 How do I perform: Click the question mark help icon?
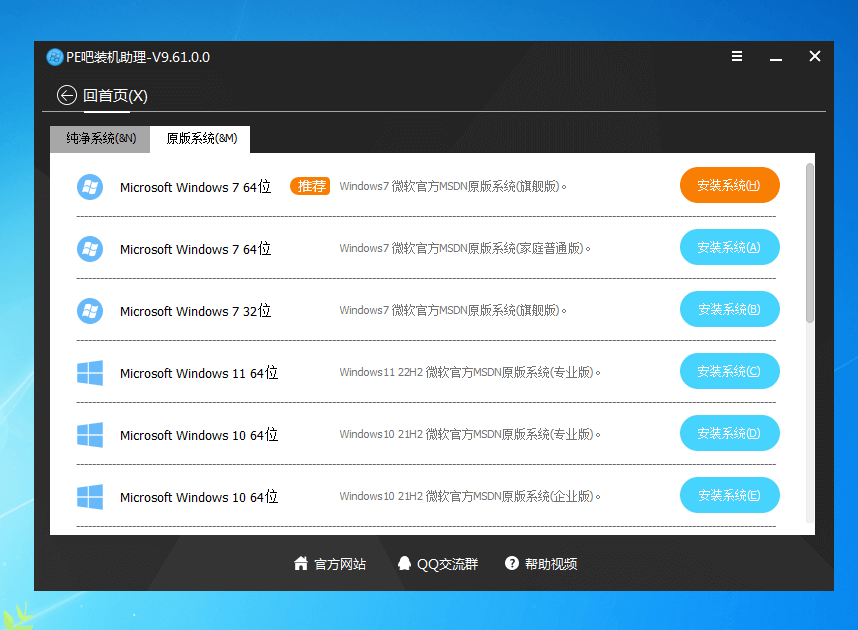pos(512,563)
